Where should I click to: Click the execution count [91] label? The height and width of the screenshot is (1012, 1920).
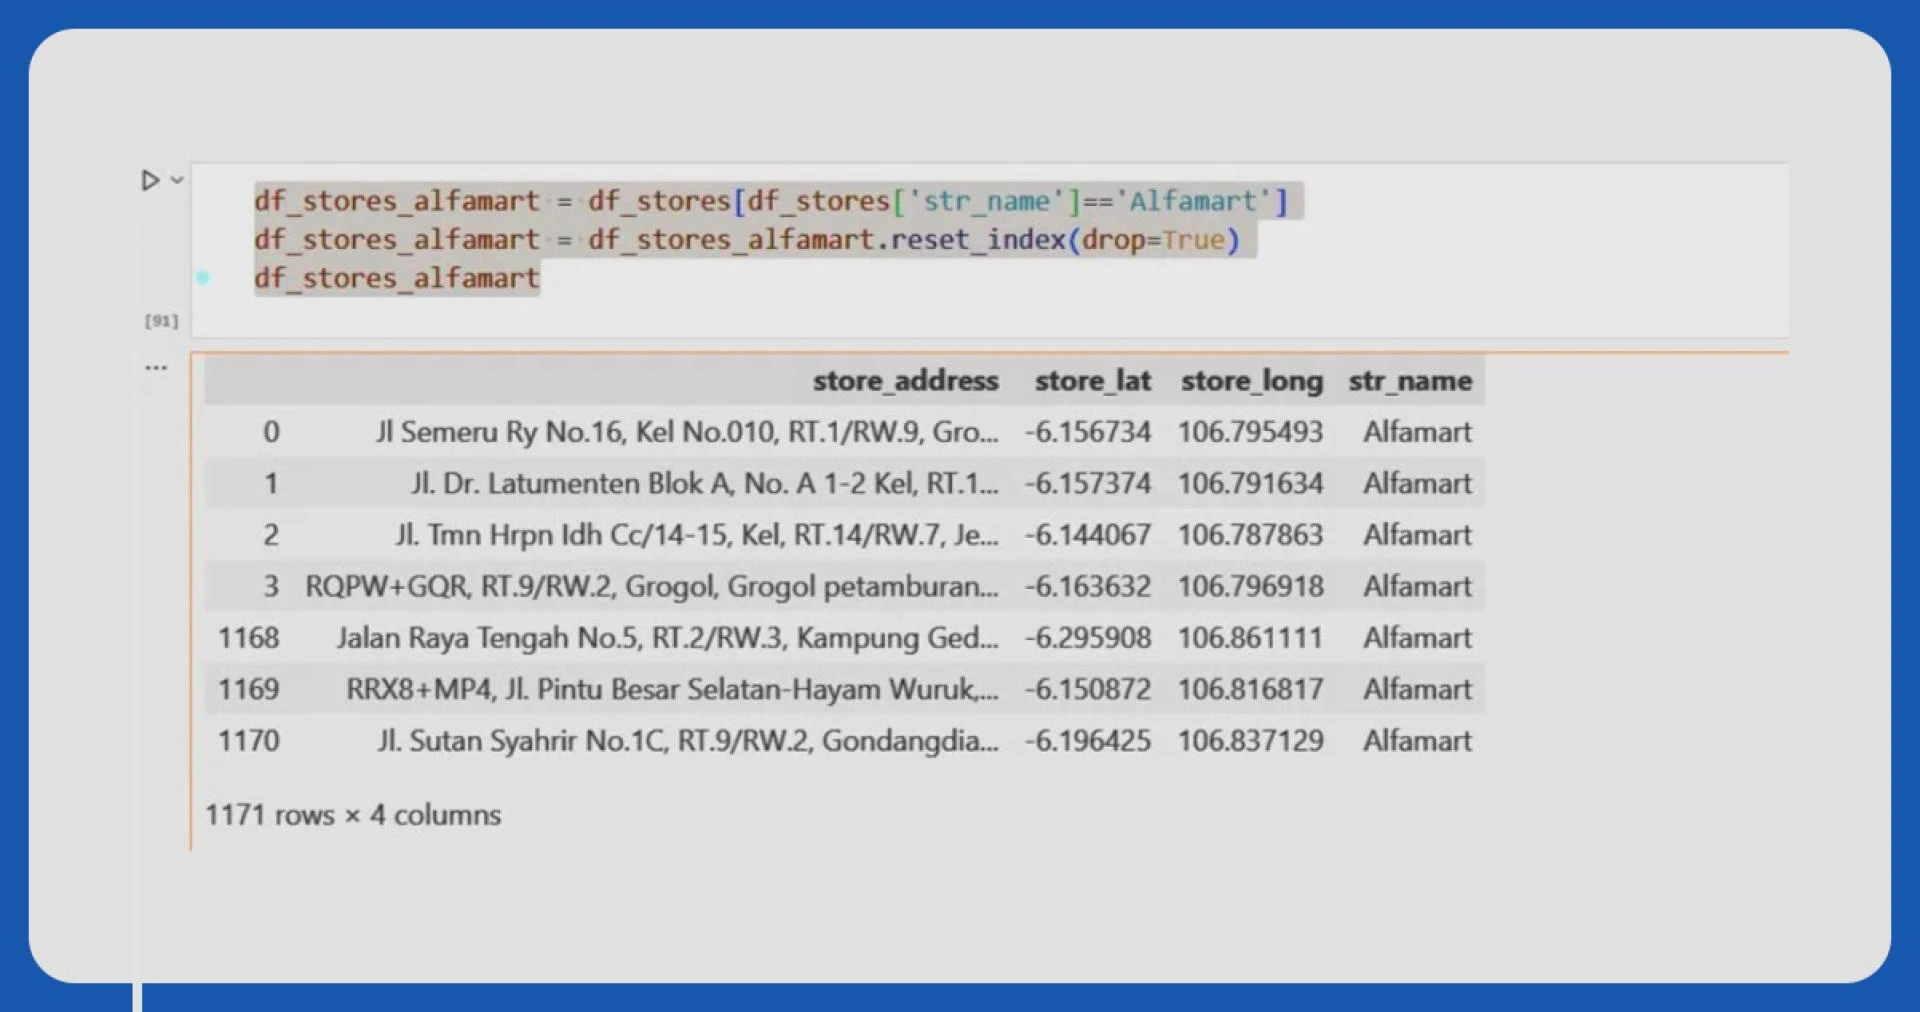coord(161,321)
